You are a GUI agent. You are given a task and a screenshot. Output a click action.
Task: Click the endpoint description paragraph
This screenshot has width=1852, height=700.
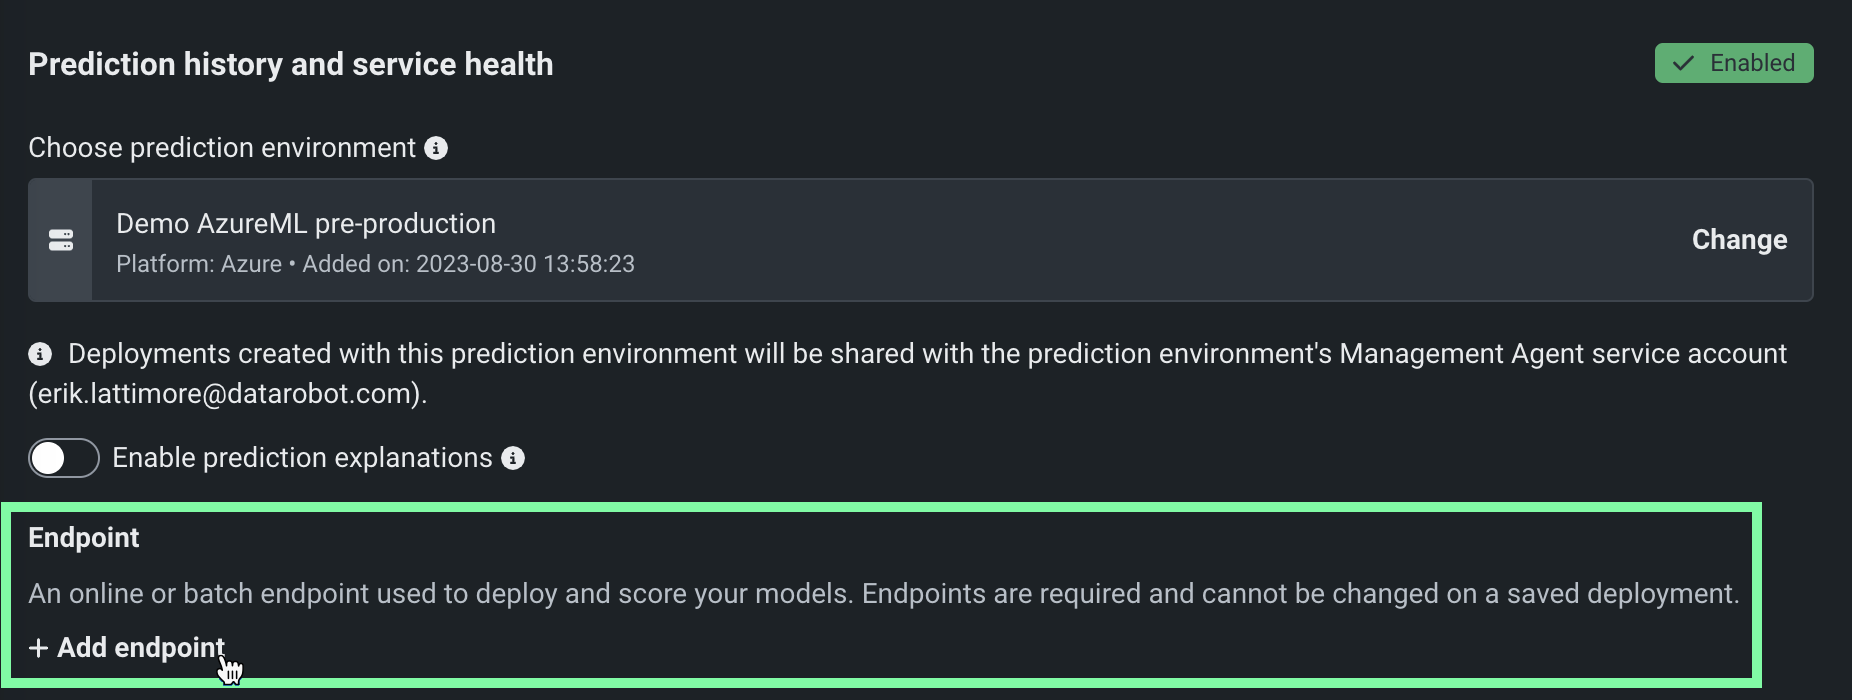[x=883, y=594]
